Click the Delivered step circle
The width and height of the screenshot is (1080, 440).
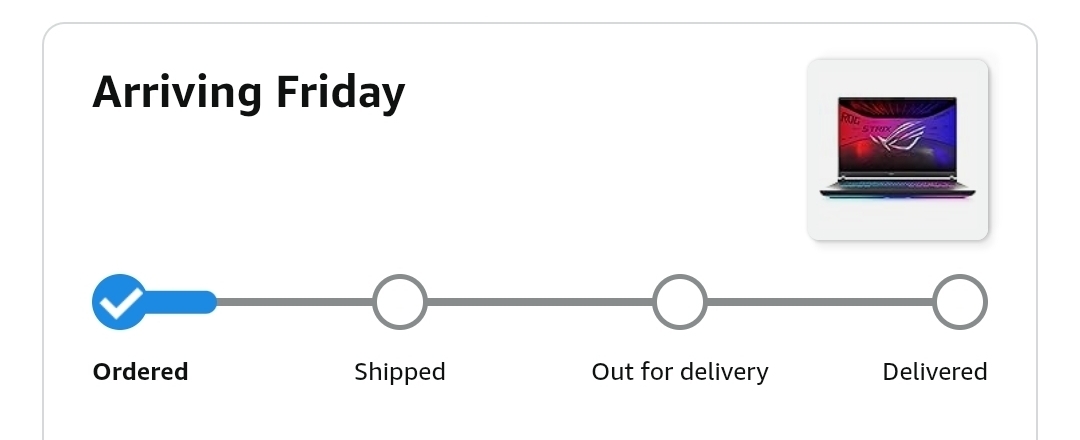click(960, 302)
